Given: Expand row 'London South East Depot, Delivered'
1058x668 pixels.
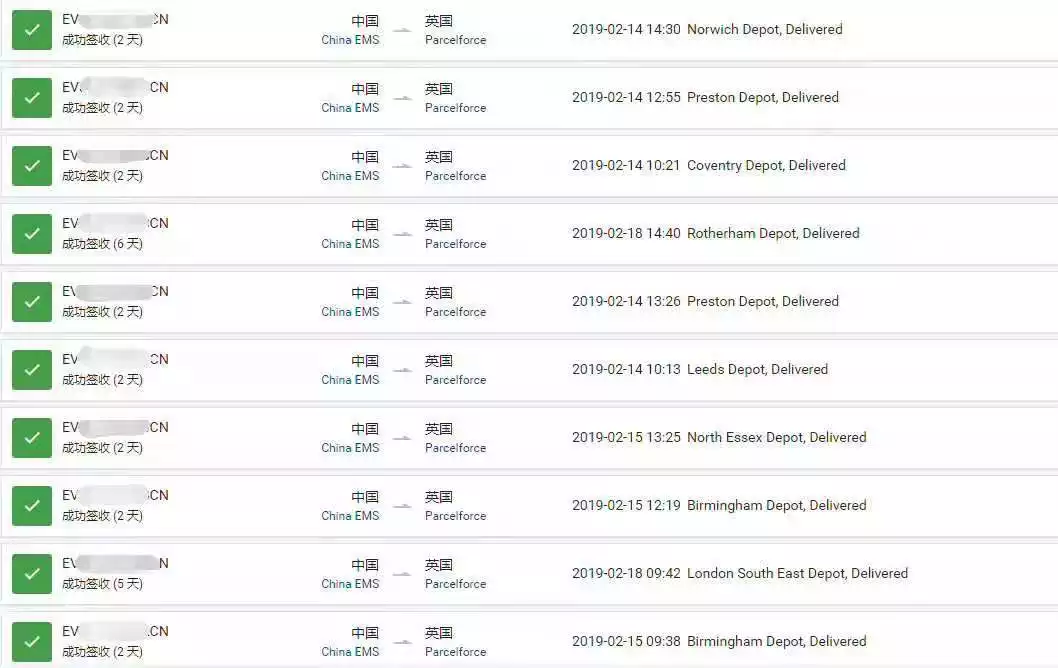Looking at the screenshot, I should click(529, 574).
